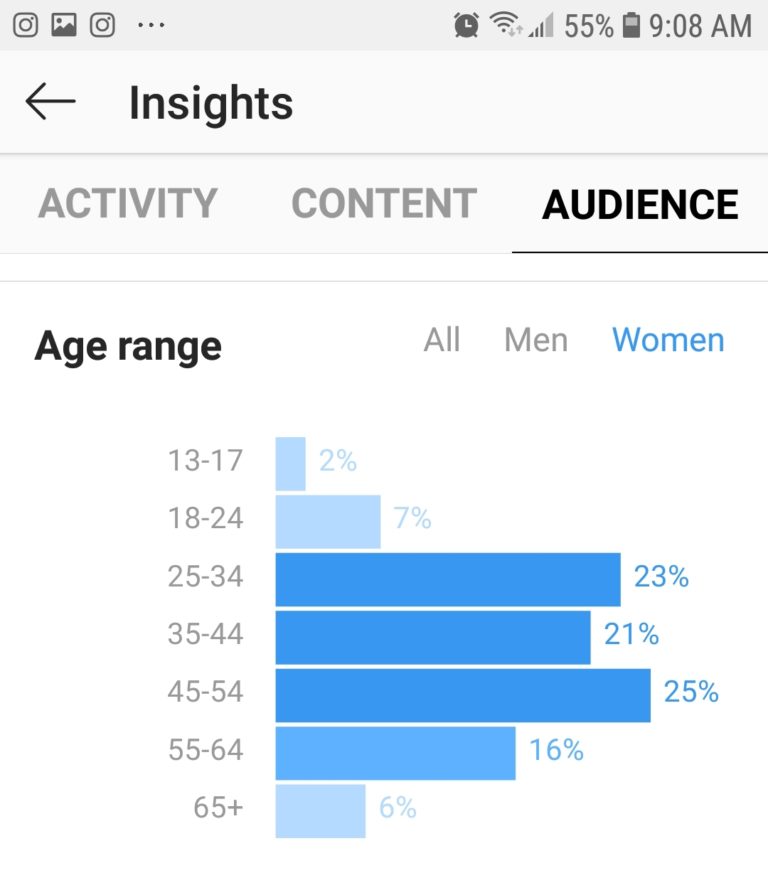Viewport: 768px width, 895px height.
Task: Switch to the Activity tab
Action: tap(127, 203)
